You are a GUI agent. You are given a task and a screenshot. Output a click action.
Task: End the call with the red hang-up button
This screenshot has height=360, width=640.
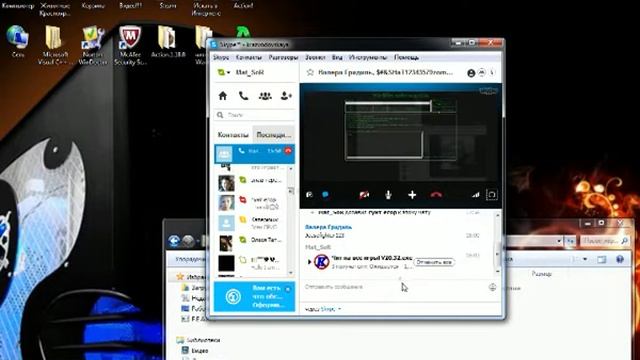tap(436, 195)
